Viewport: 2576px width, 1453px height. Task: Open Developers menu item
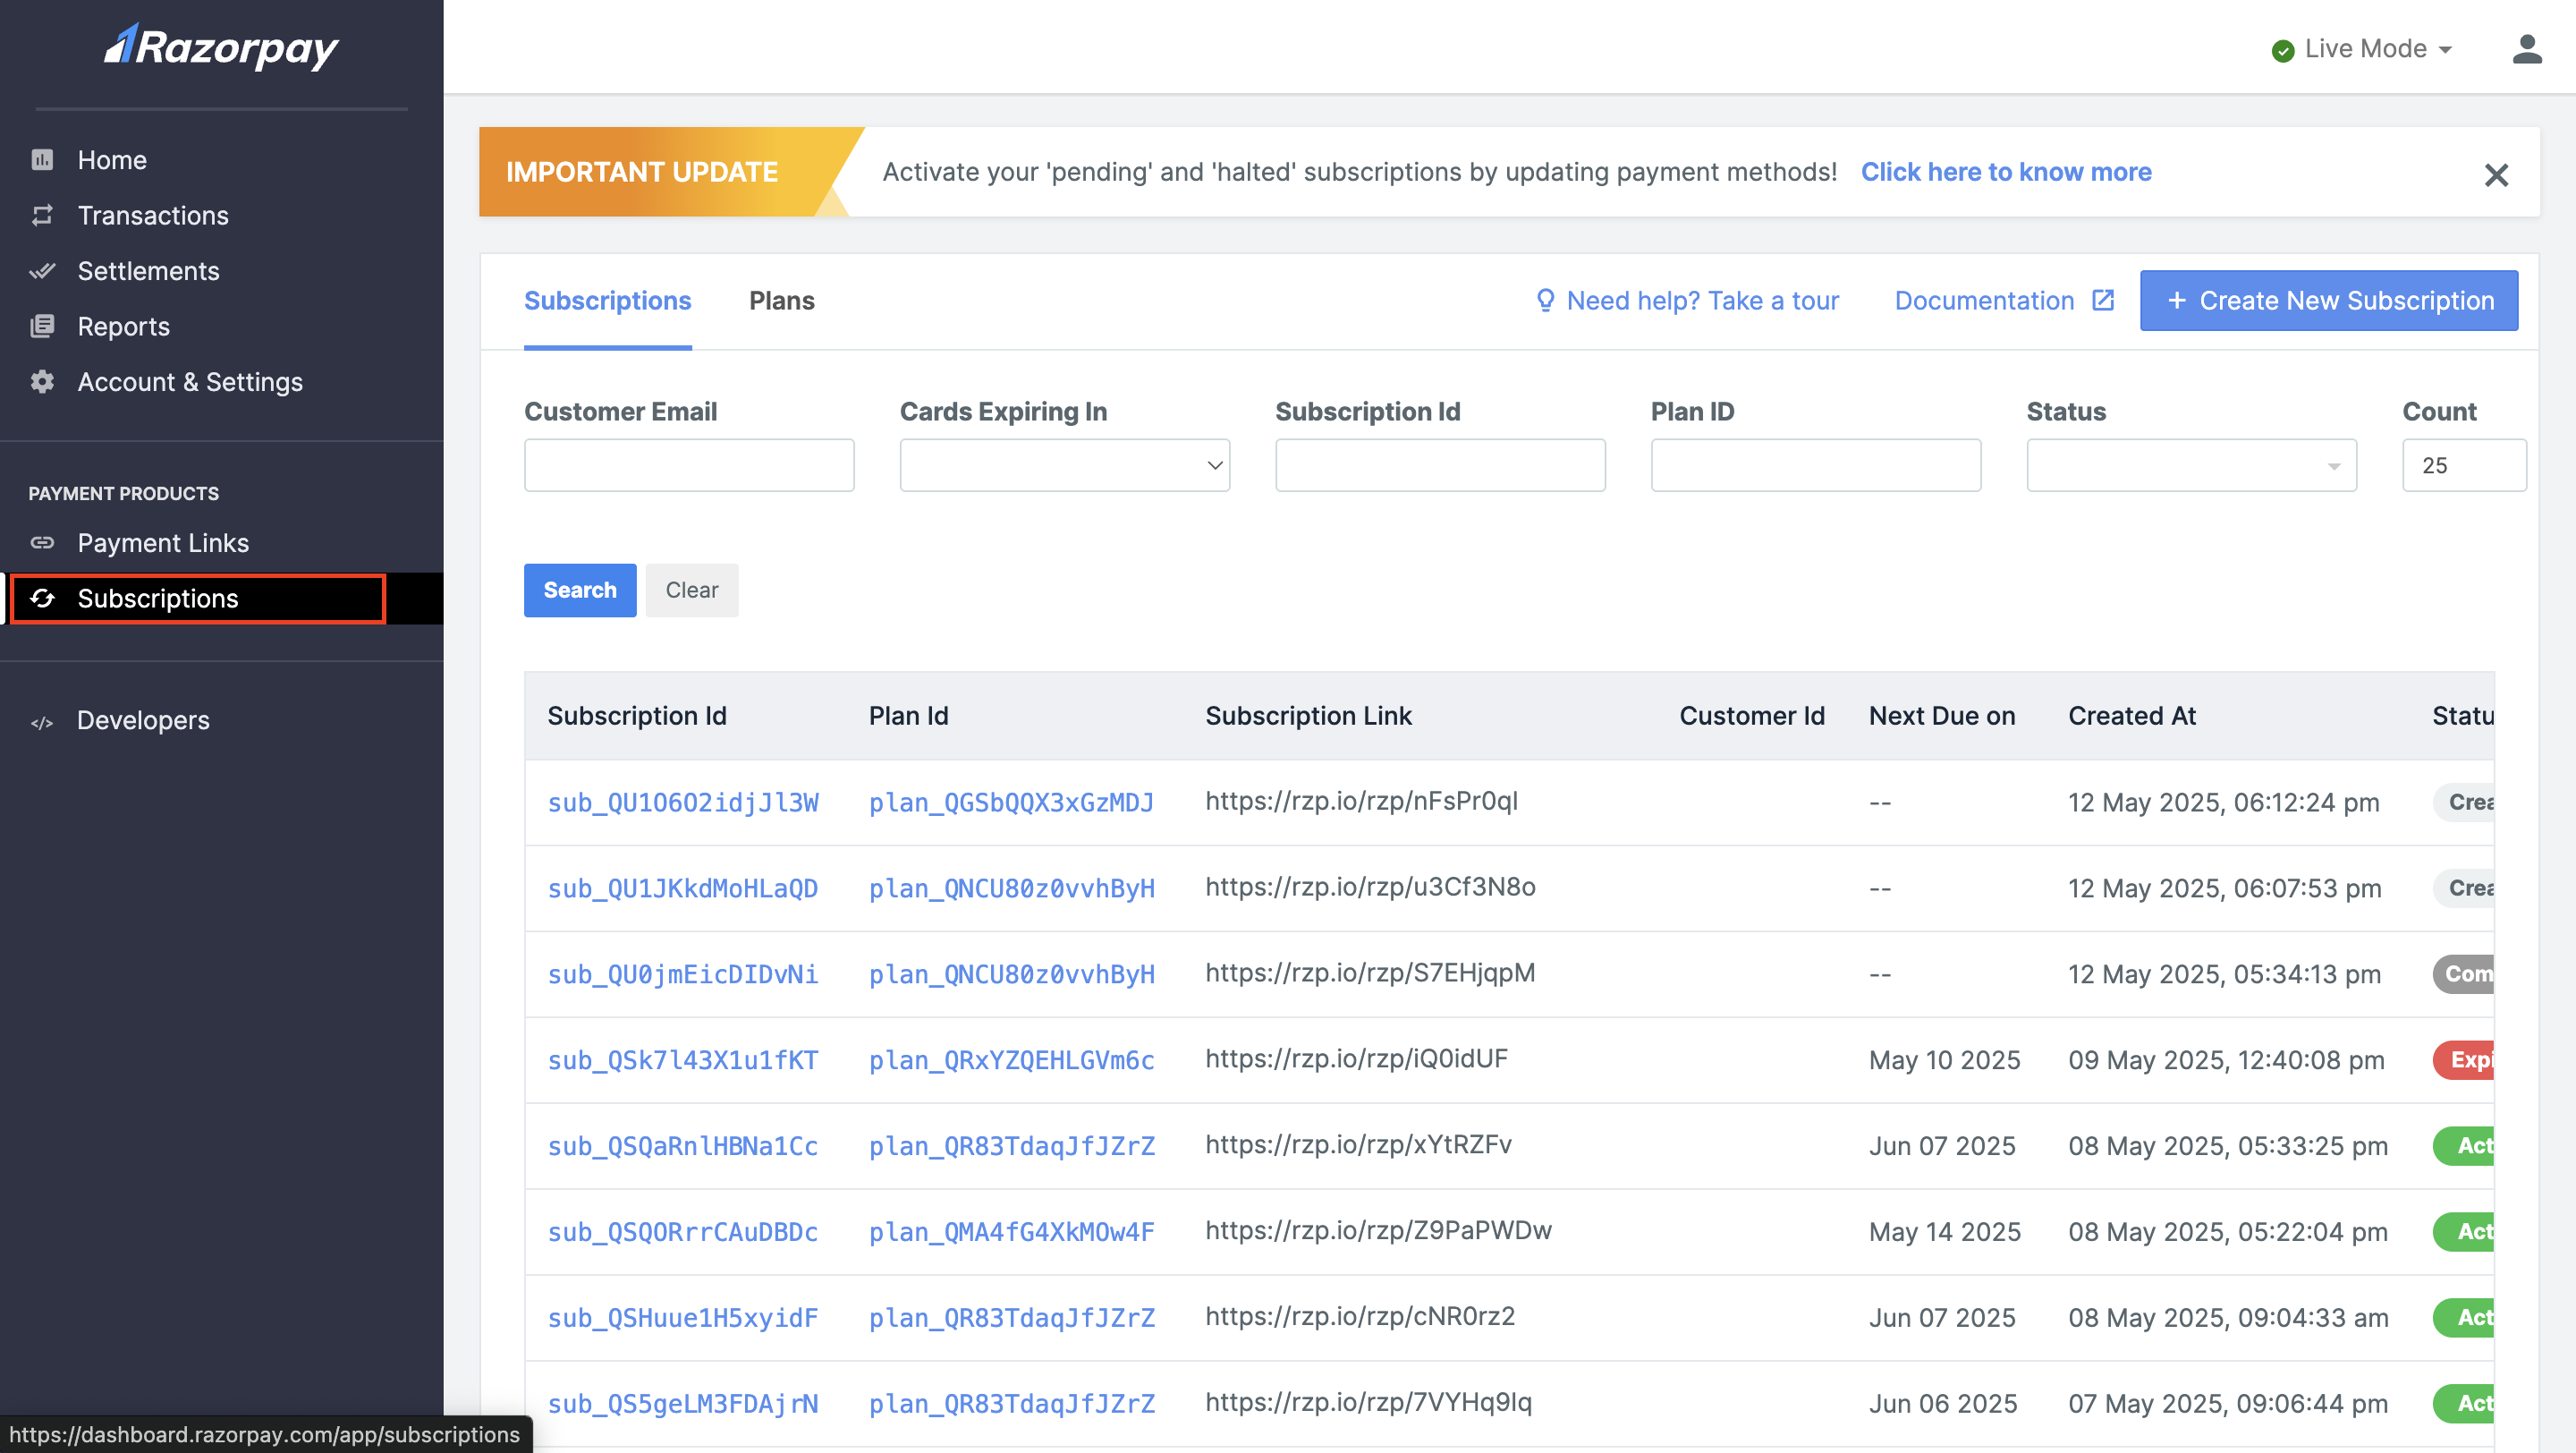(143, 720)
